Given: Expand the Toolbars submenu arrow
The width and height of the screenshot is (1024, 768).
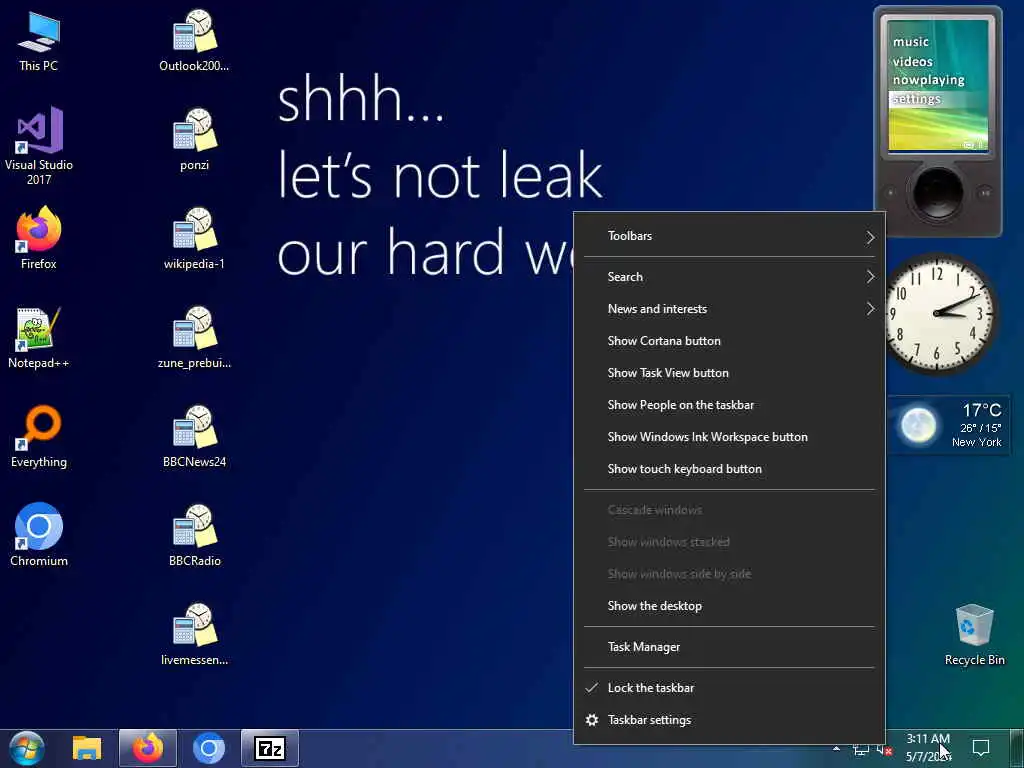Looking at the screenshot, I should tap(870, 238).
